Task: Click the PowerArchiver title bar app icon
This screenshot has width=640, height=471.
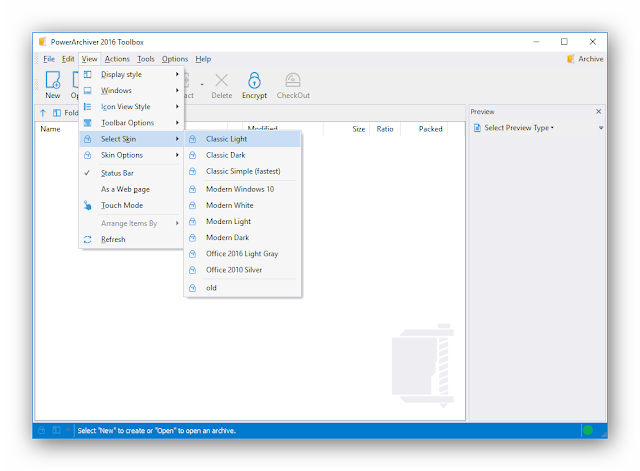Action: coord(42,42)
